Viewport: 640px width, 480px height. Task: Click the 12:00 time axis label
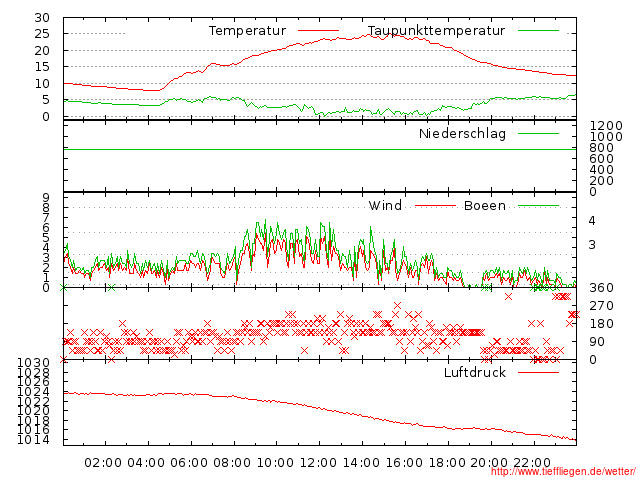click(318, 463)
